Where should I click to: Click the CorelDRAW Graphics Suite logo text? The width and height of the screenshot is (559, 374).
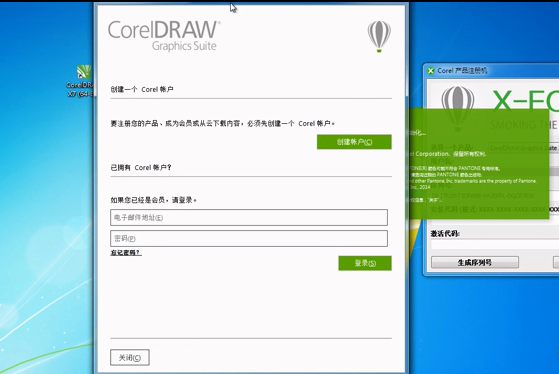[x=164, y=36]
